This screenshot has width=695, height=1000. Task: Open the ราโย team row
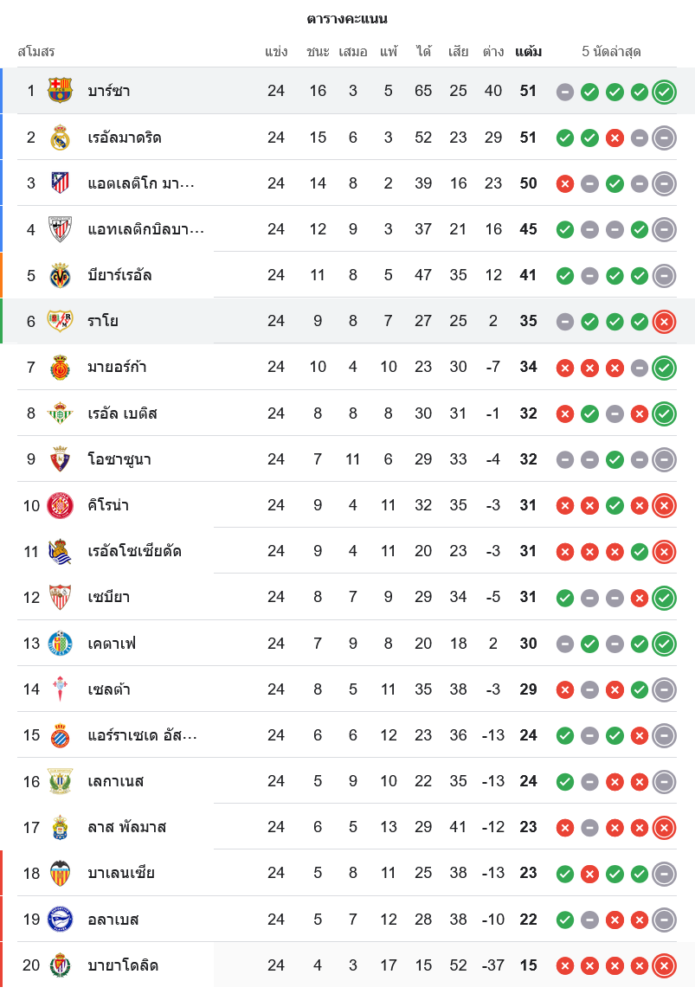[103, 321]
